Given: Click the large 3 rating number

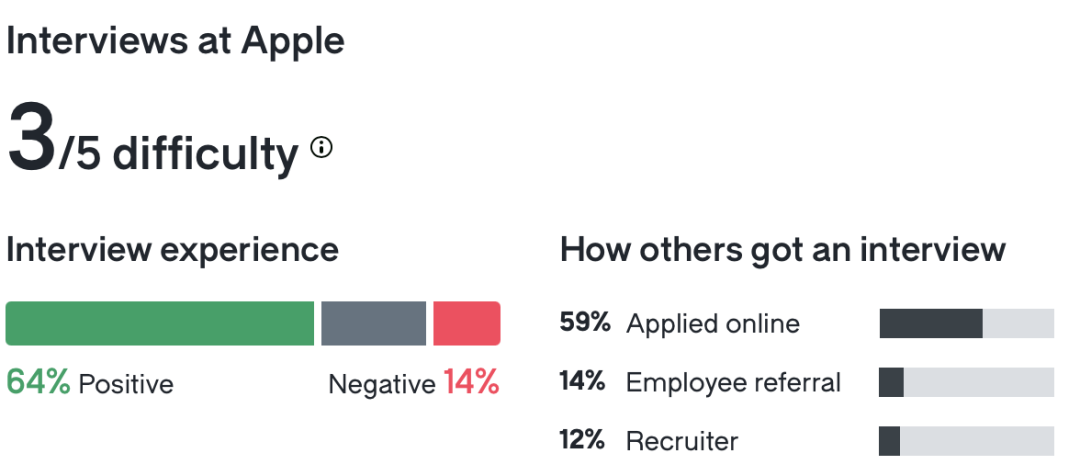Looking at the screenshot, I should [x=30, y=140].
